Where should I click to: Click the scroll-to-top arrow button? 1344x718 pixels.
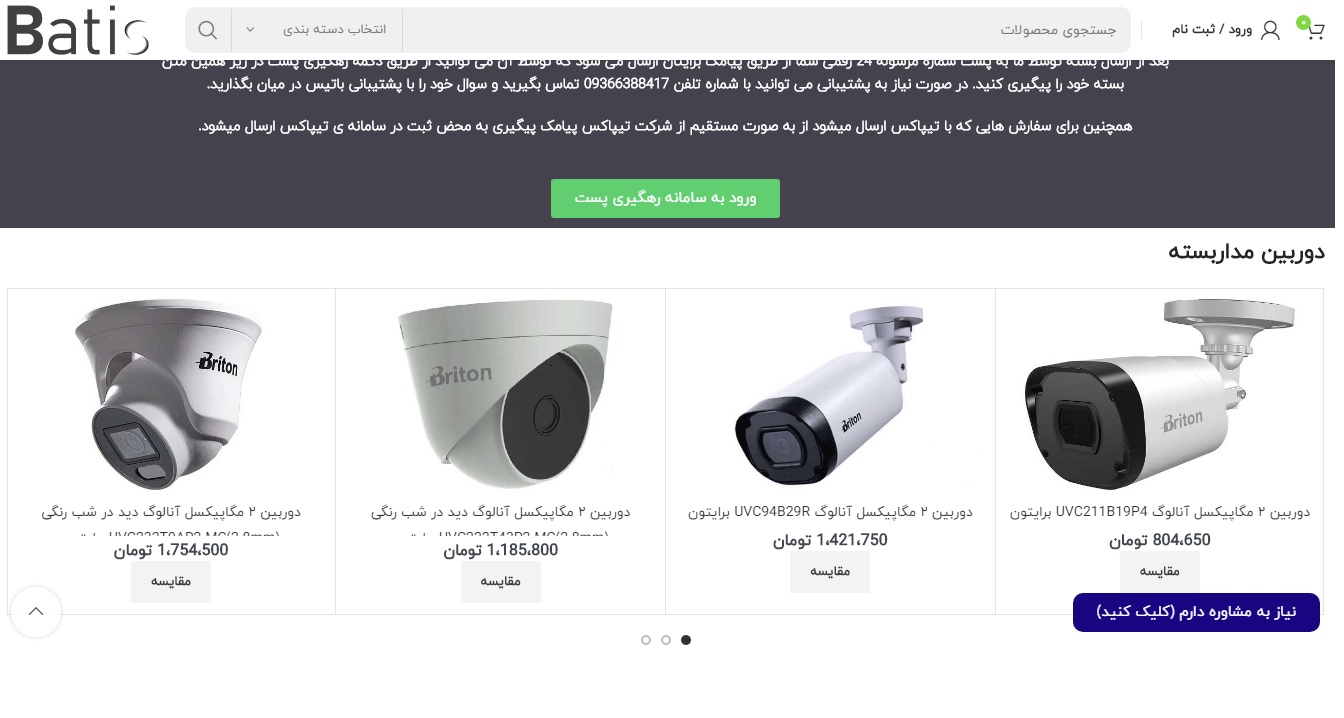(x=36, y=612)
